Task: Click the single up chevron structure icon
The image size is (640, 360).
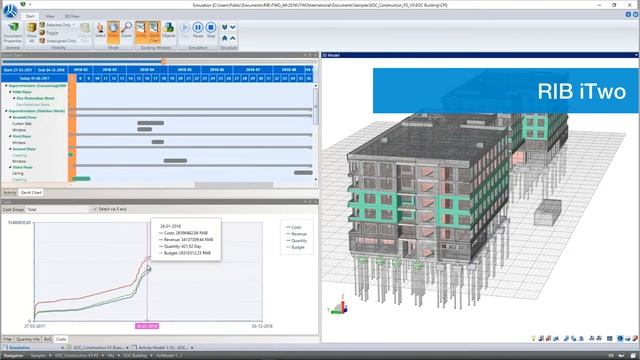Action: pyautogui.click(x=233, y=38)
